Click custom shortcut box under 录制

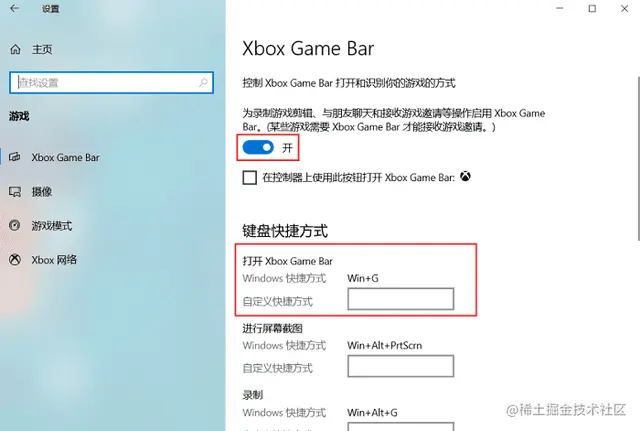click(400, 427)
